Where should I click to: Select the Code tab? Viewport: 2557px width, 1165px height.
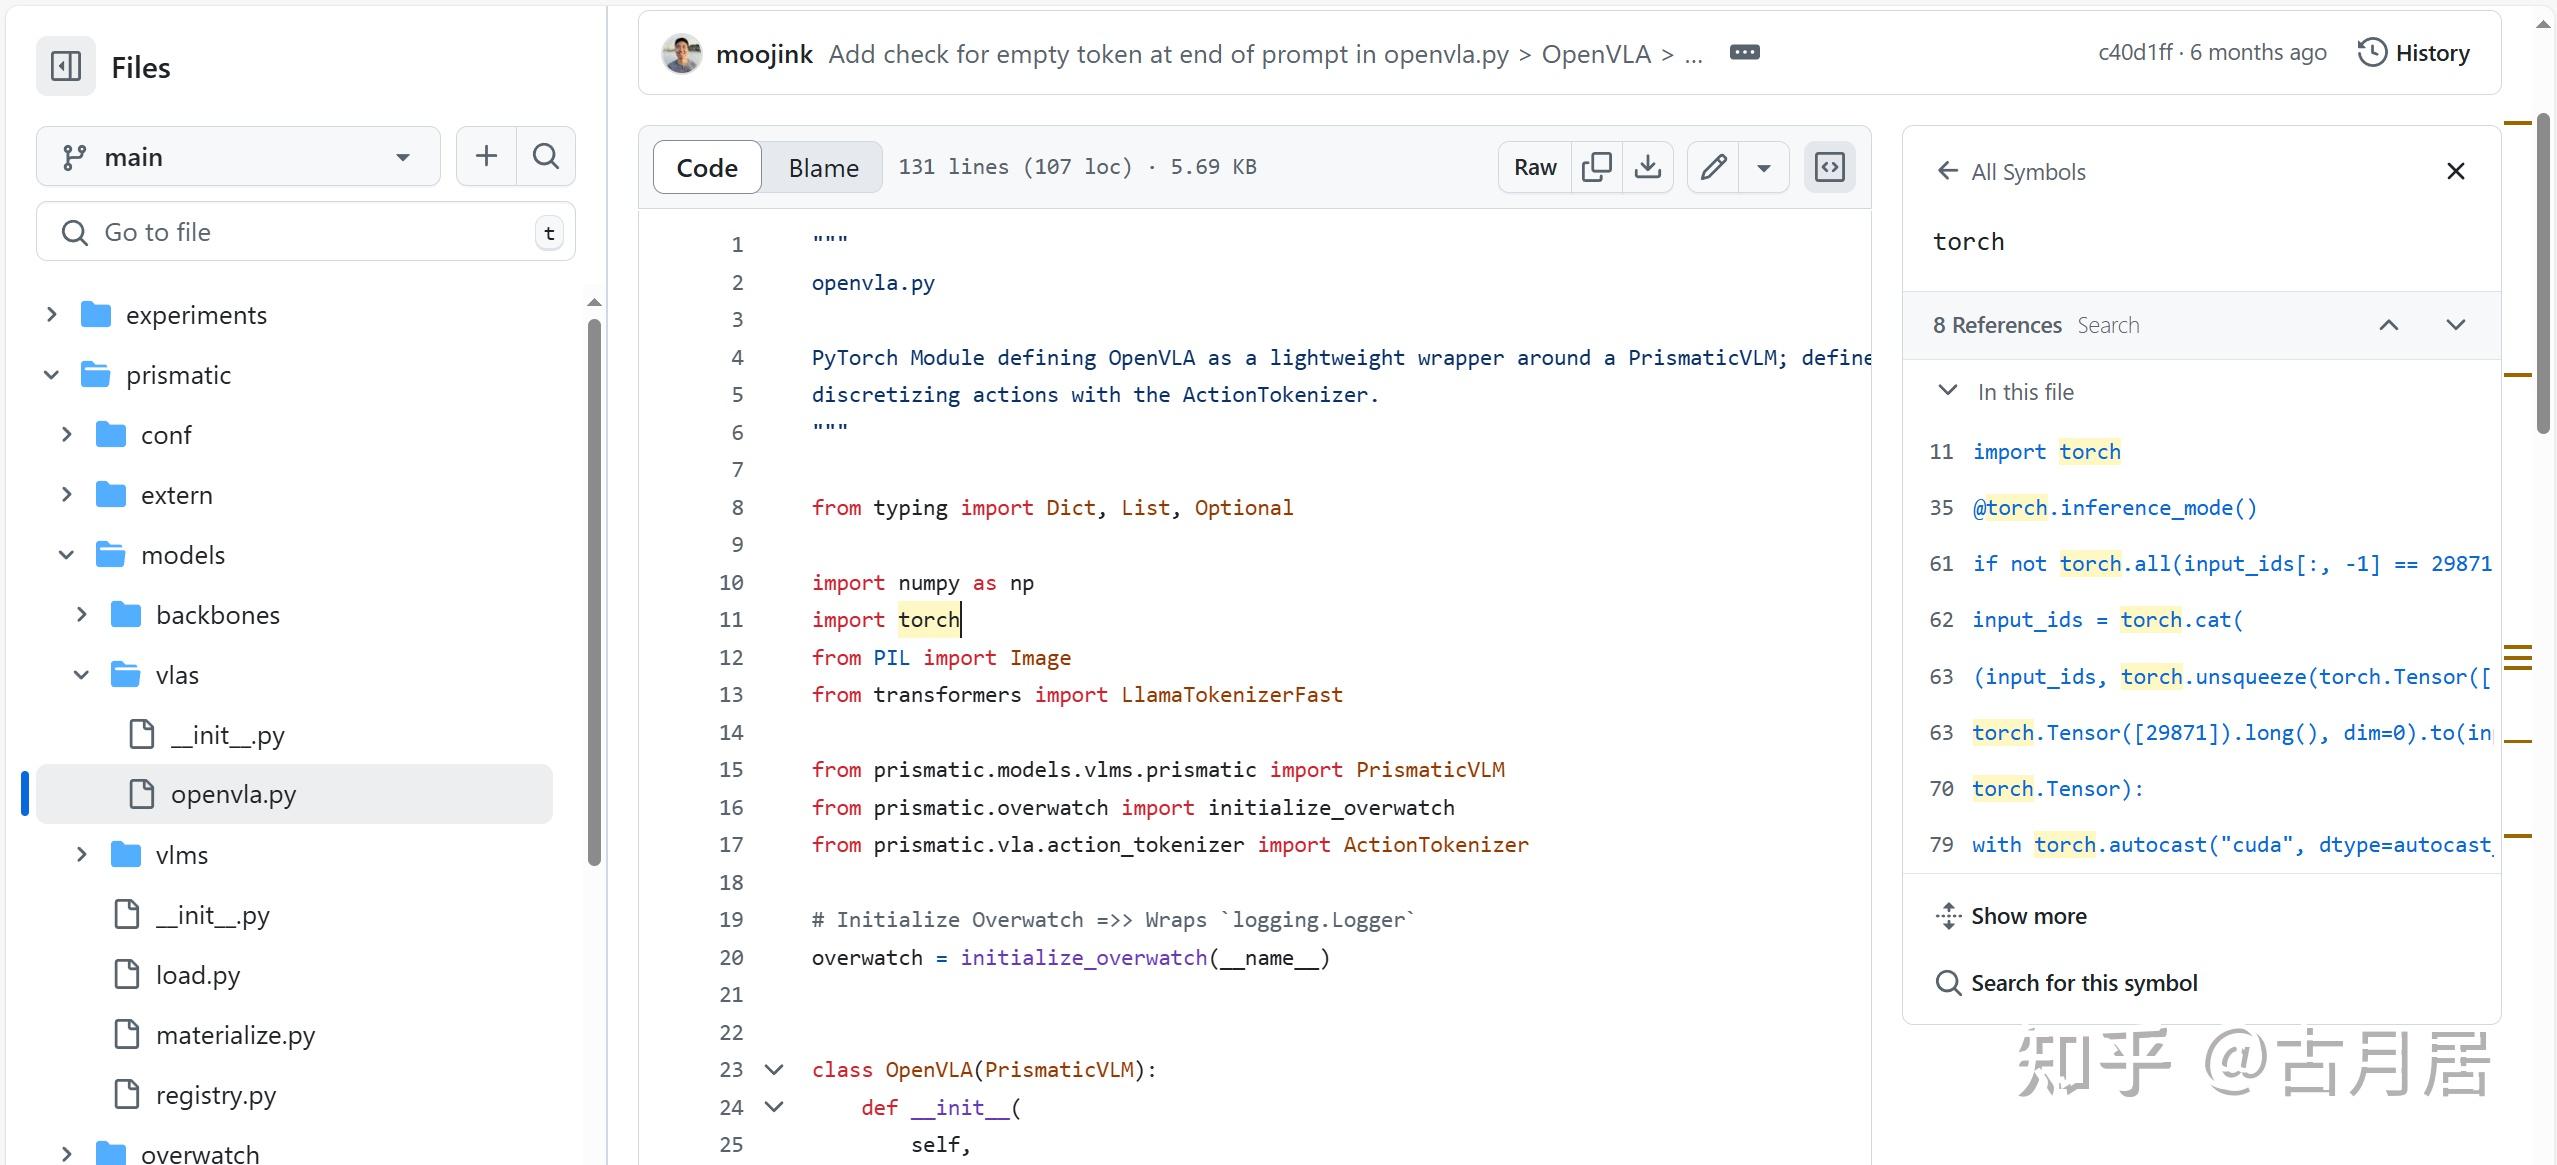[707, 167]
